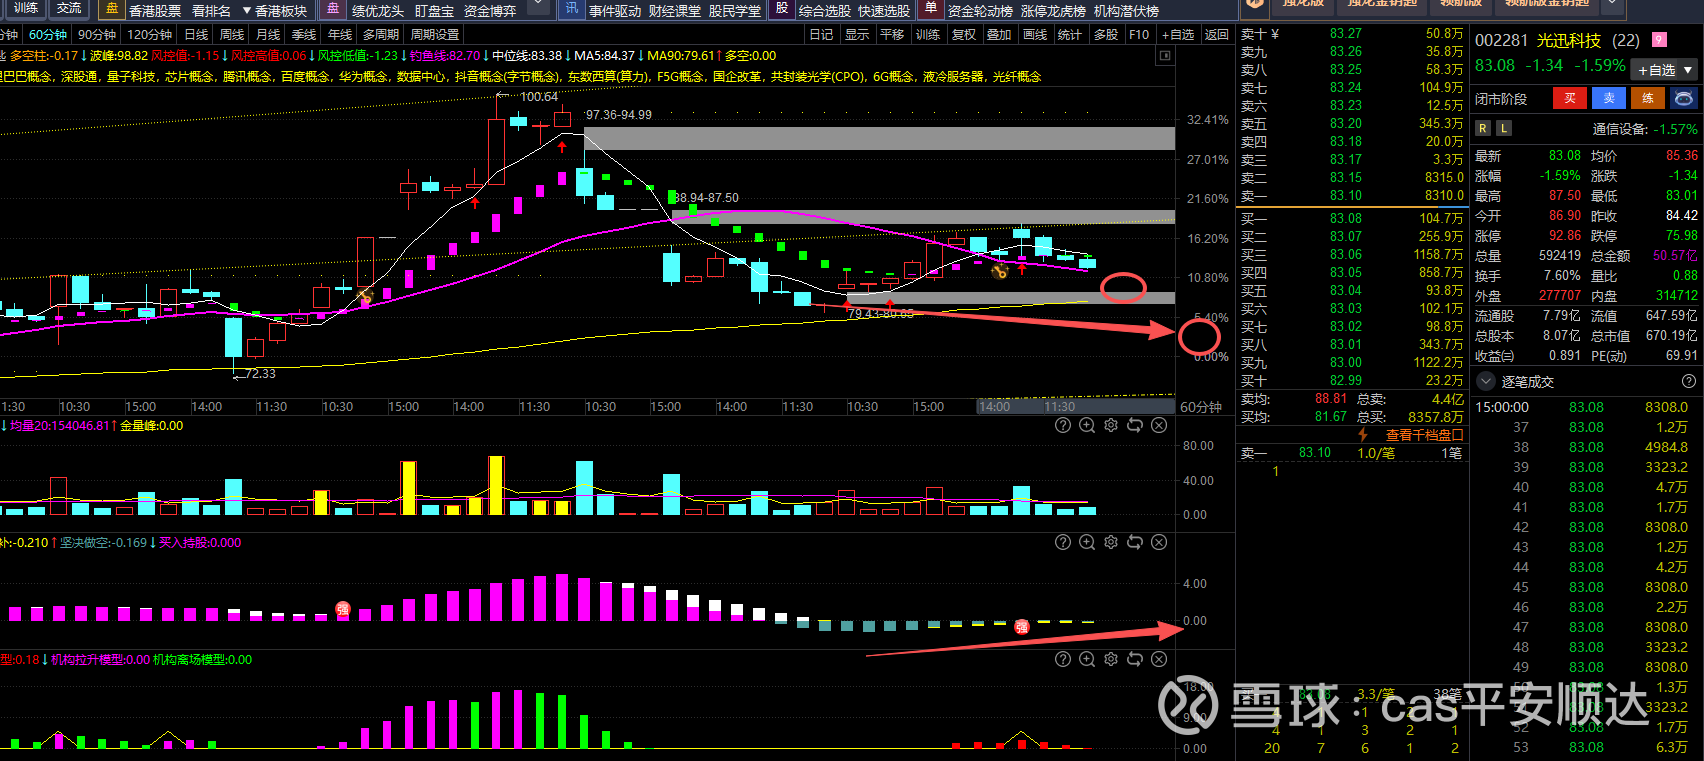Open settings gear of bottom 机构 model panel

click(x=1111, y=659)
